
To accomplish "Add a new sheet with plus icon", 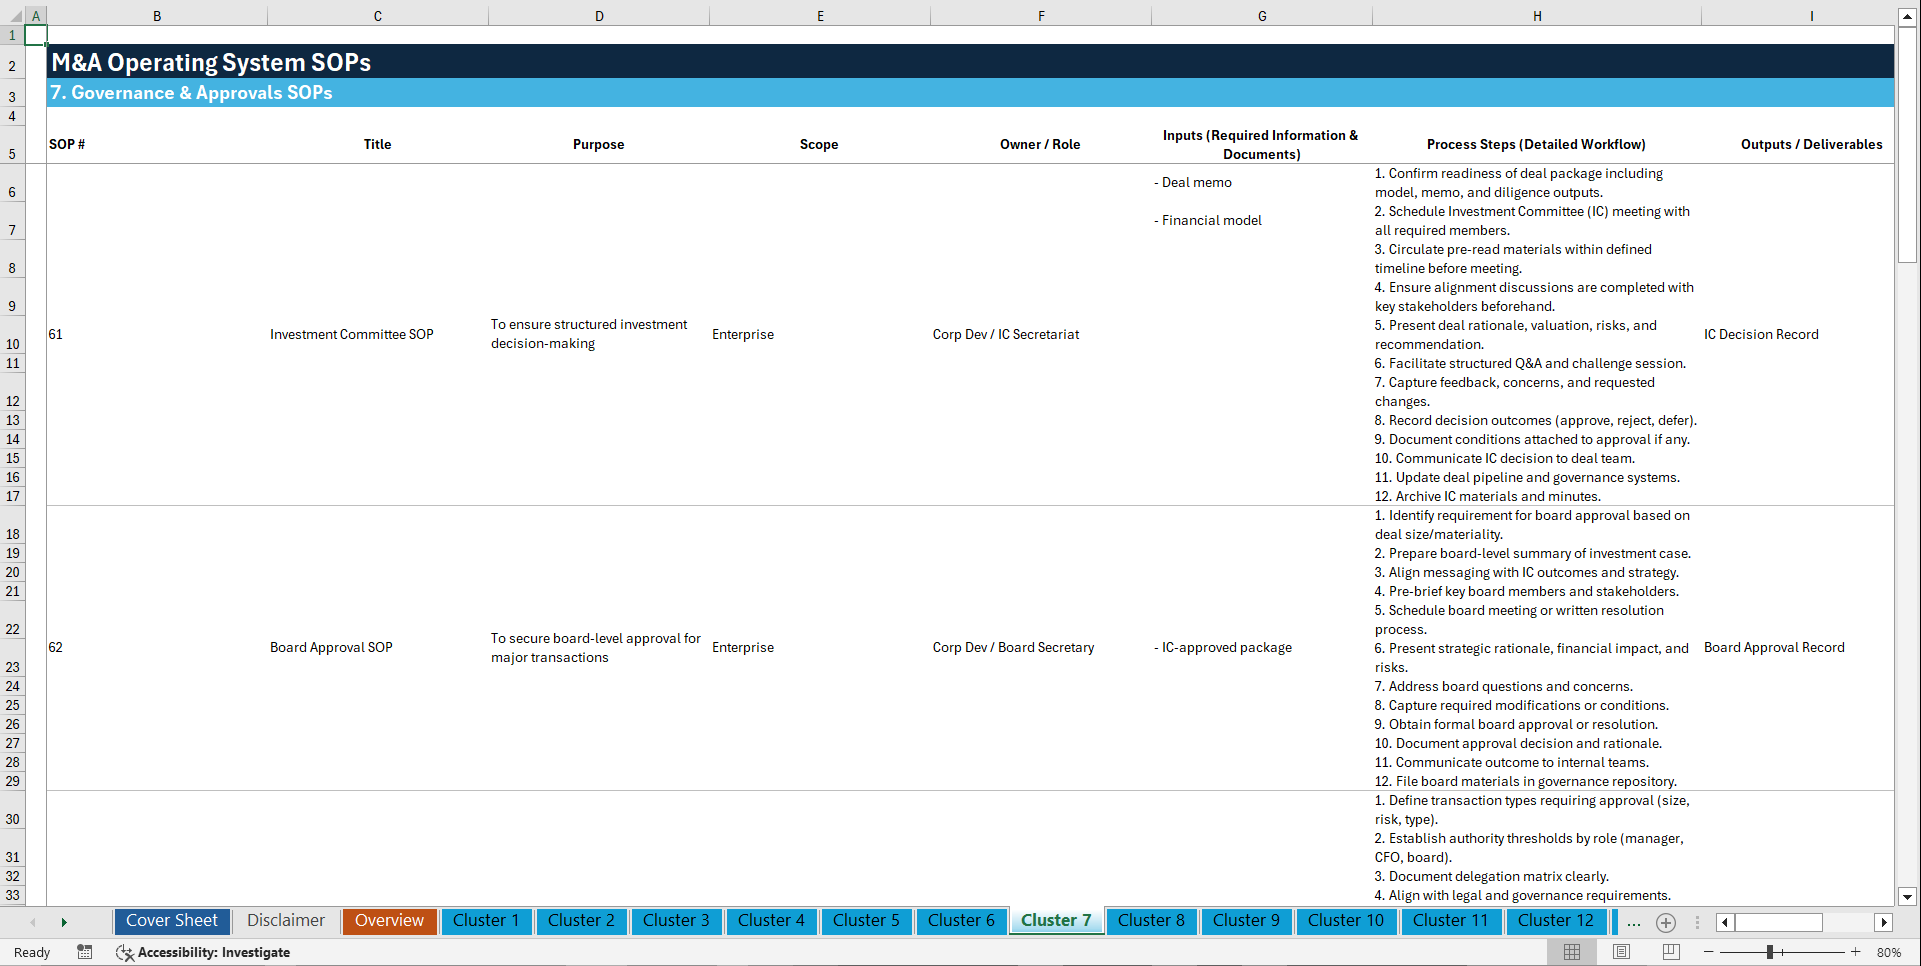I will tap(1666, 922).
